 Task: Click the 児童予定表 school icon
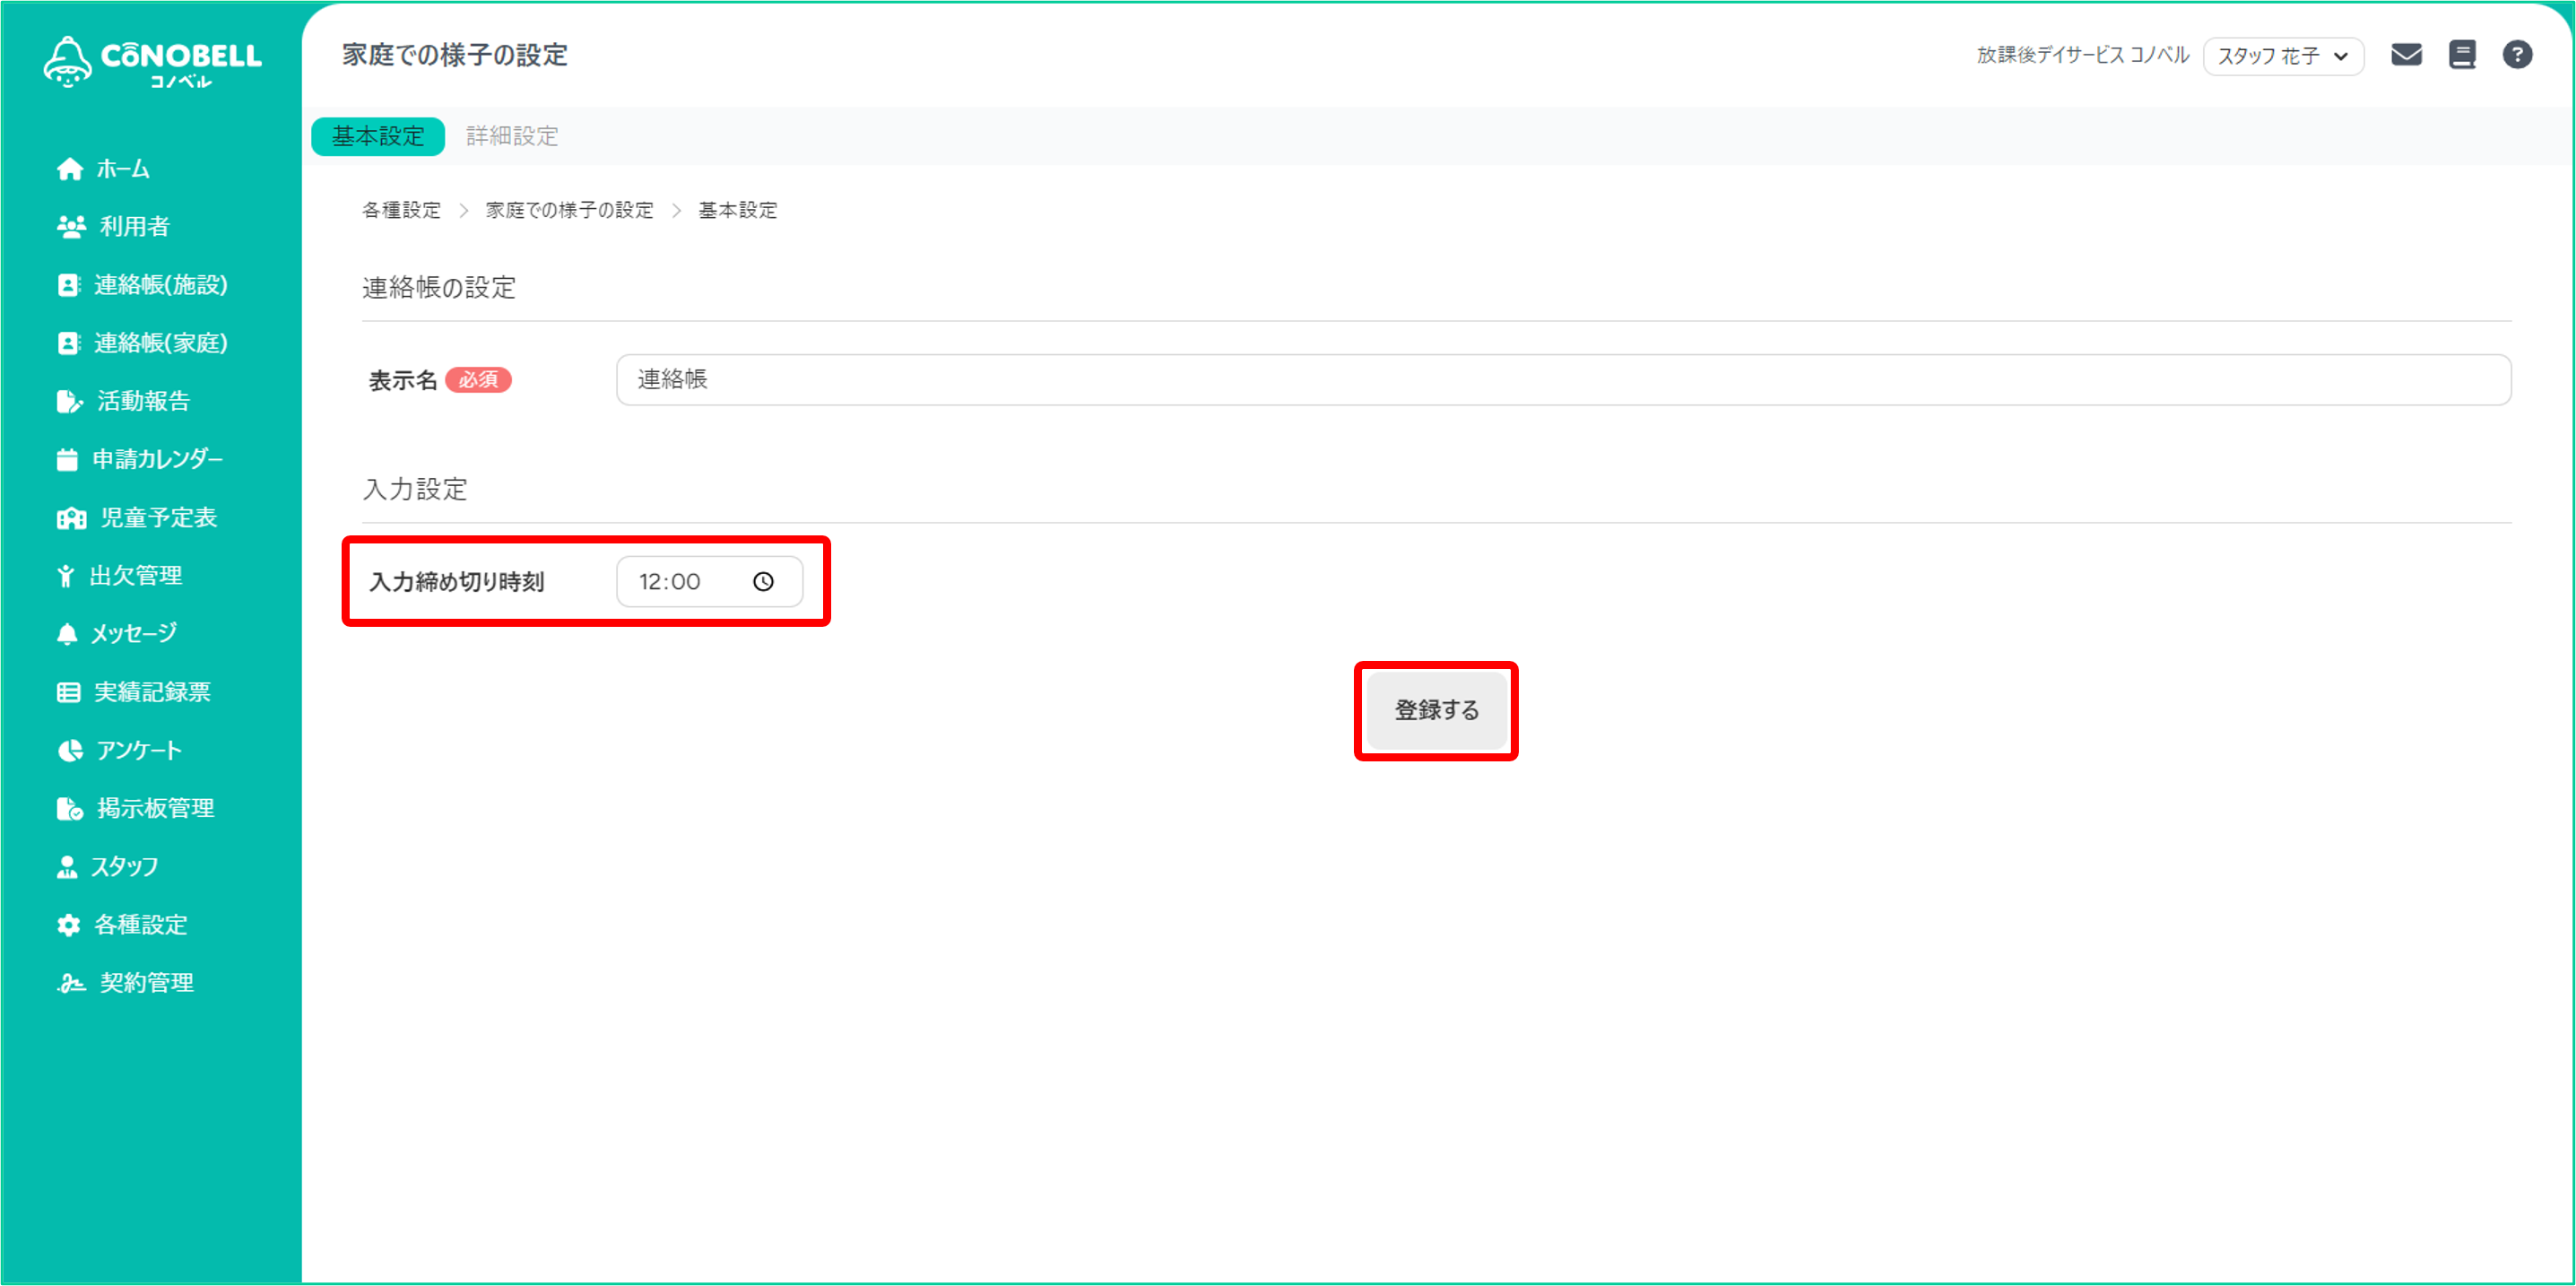(71, 518)
